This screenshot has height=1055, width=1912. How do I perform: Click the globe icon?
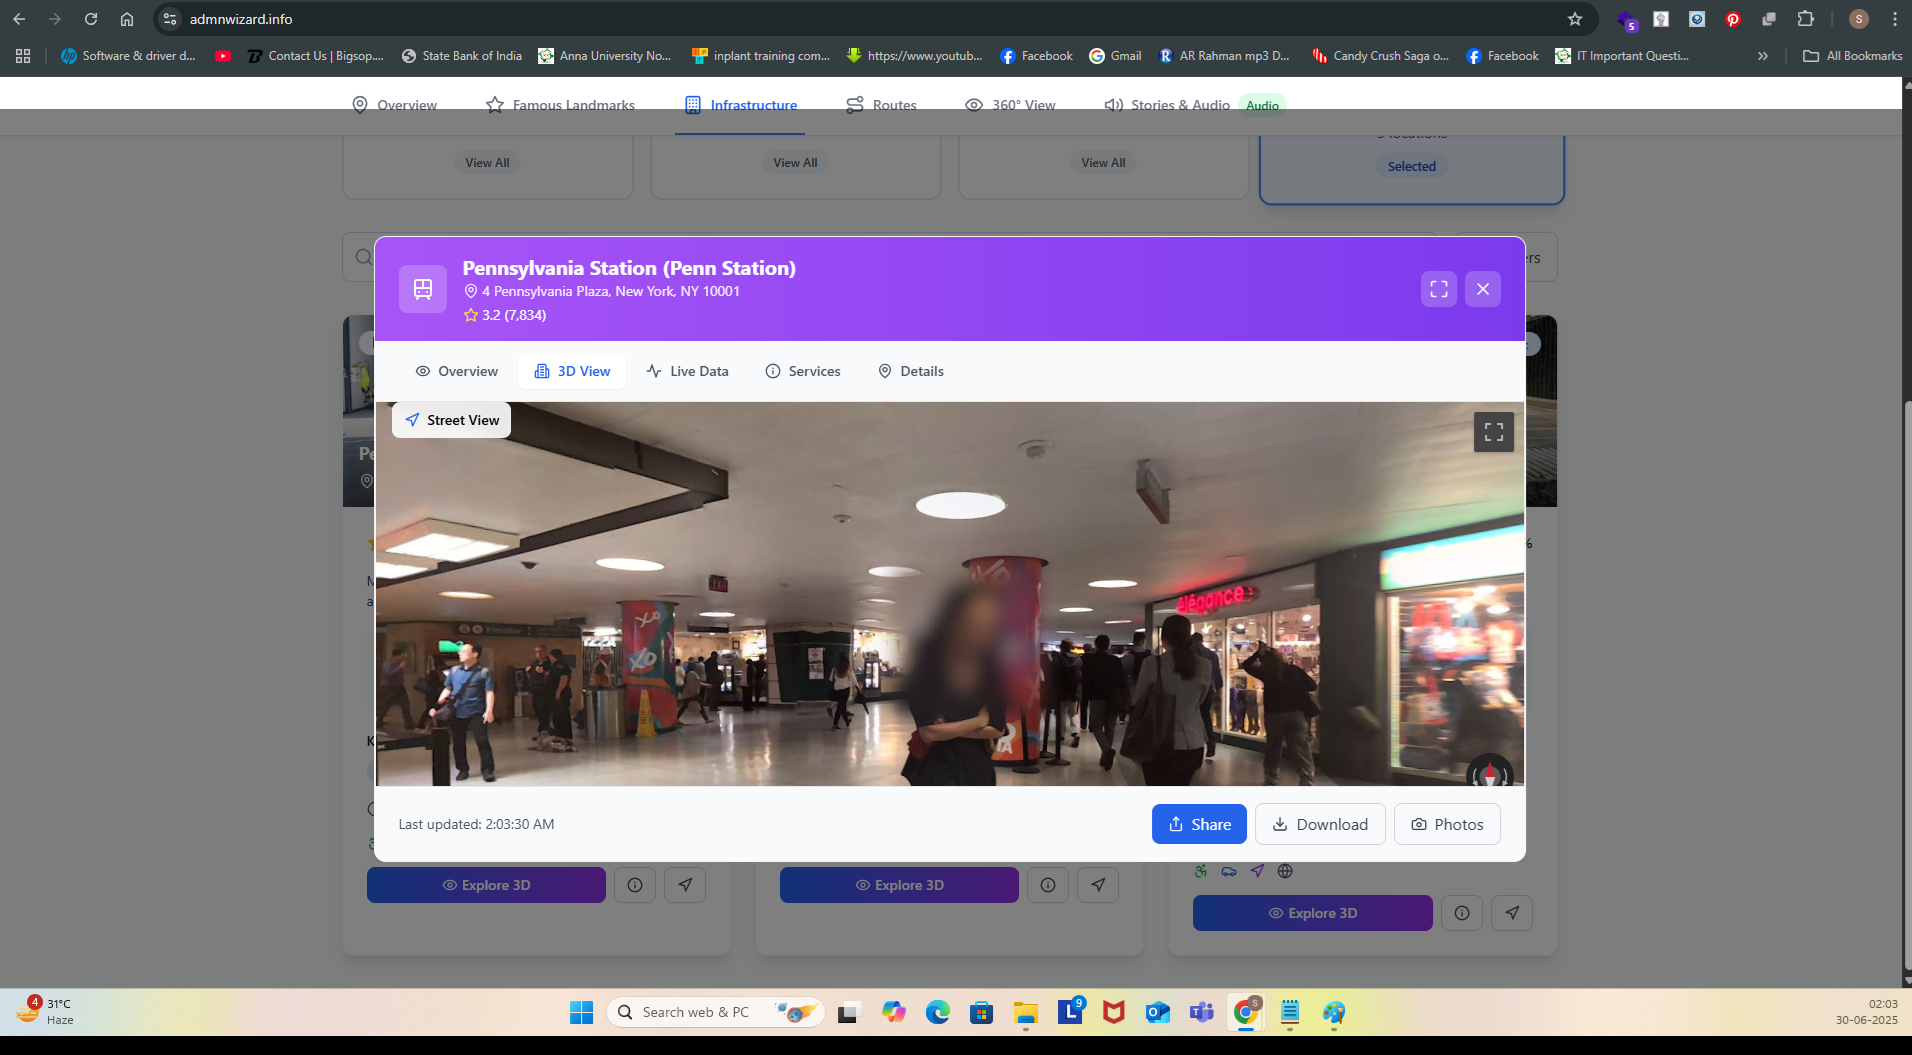(x=1285, y=871)
